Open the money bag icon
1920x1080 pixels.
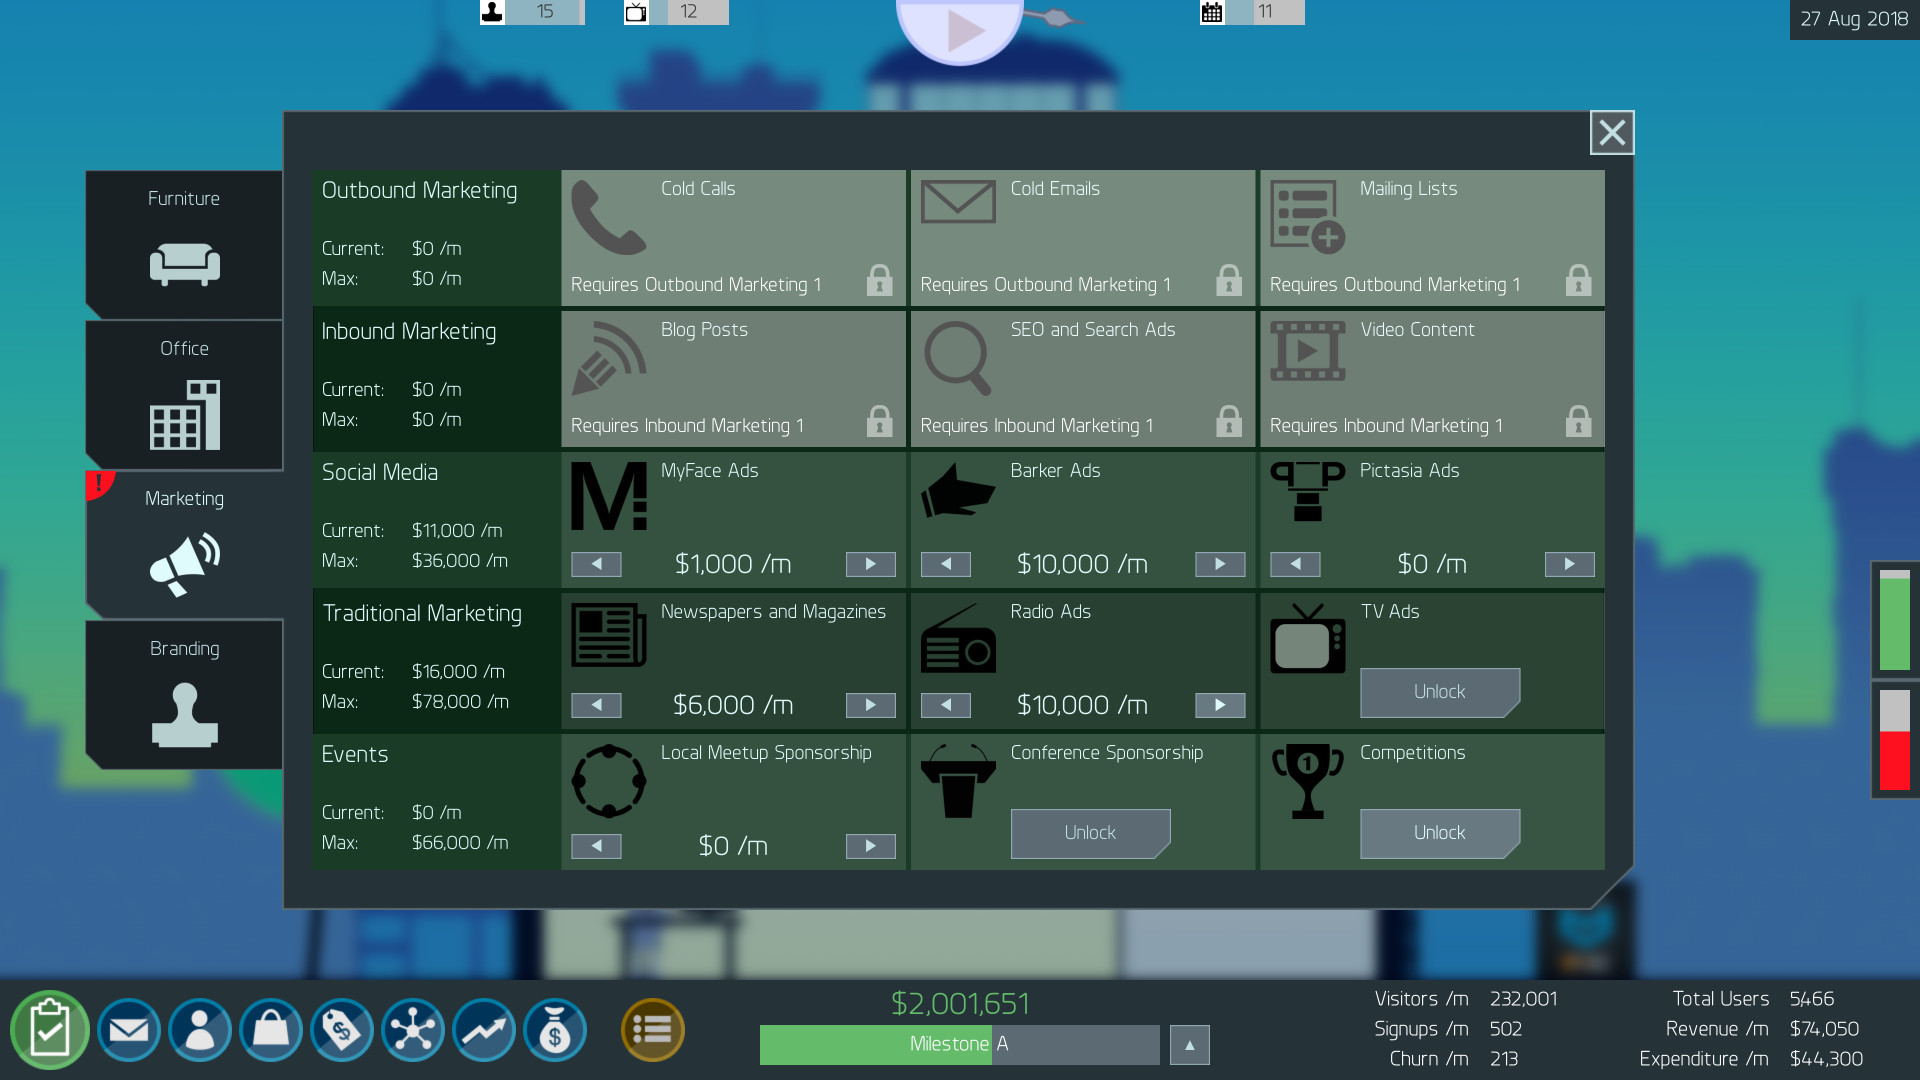pyautogui.click(x=555, y=1030)
